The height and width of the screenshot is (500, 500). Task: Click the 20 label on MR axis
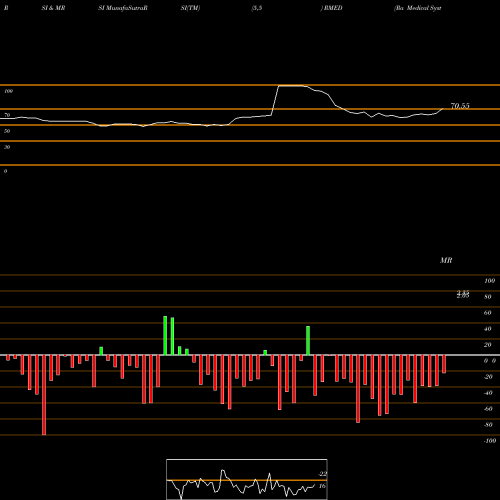488,345
